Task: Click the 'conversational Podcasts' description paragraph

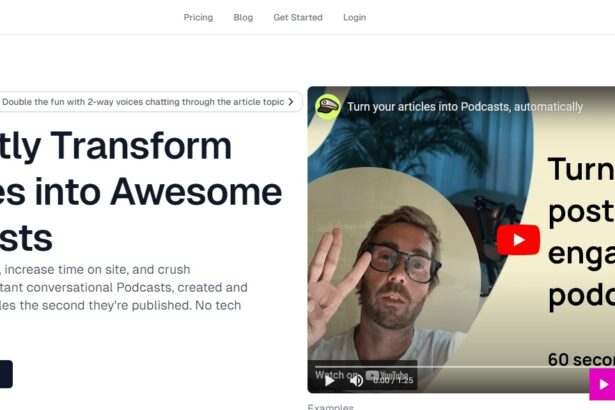Action: (x=123, y=287)
